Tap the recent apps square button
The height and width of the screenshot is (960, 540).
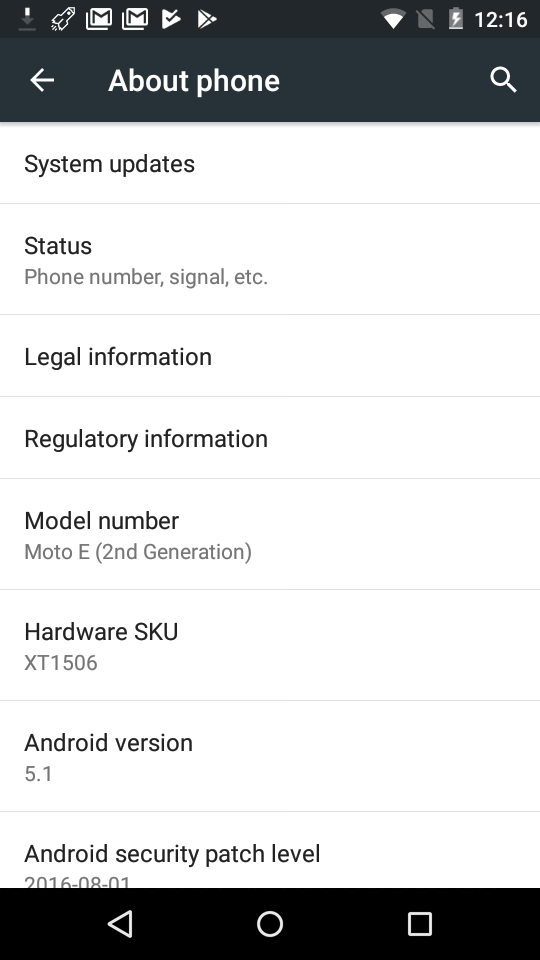point(420,923)
